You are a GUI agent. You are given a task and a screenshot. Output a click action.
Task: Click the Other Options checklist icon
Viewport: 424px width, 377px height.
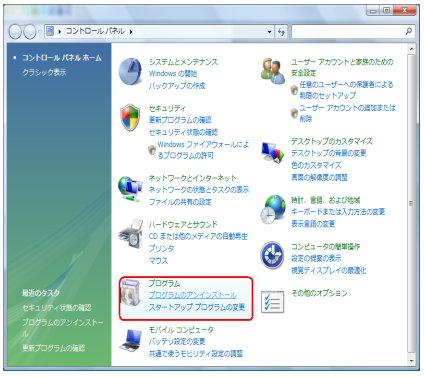tap(273, 302)
